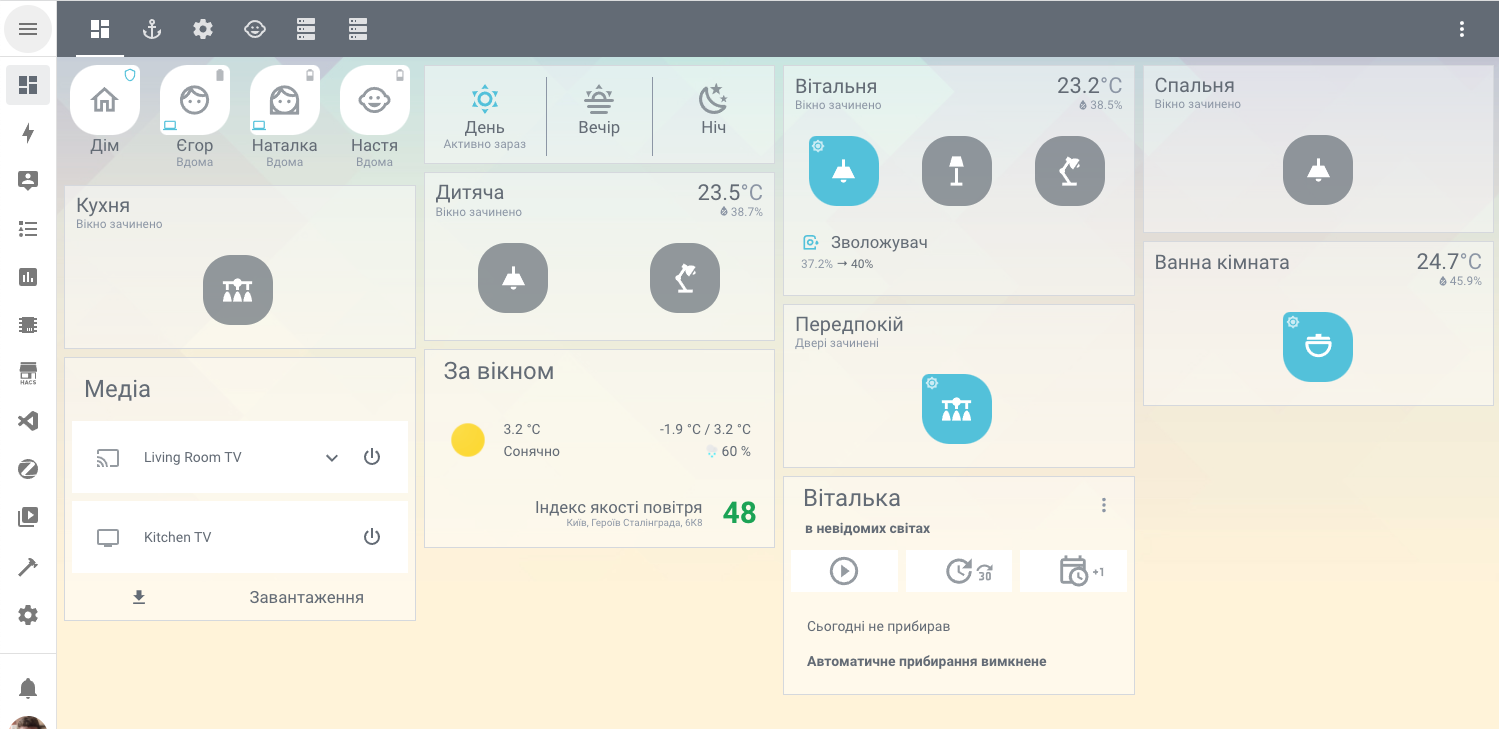Image resolution: width=1499 pixels, height=729 pixels.
Task: Open the top-right three-dot menu
Action: (1461, 29)
